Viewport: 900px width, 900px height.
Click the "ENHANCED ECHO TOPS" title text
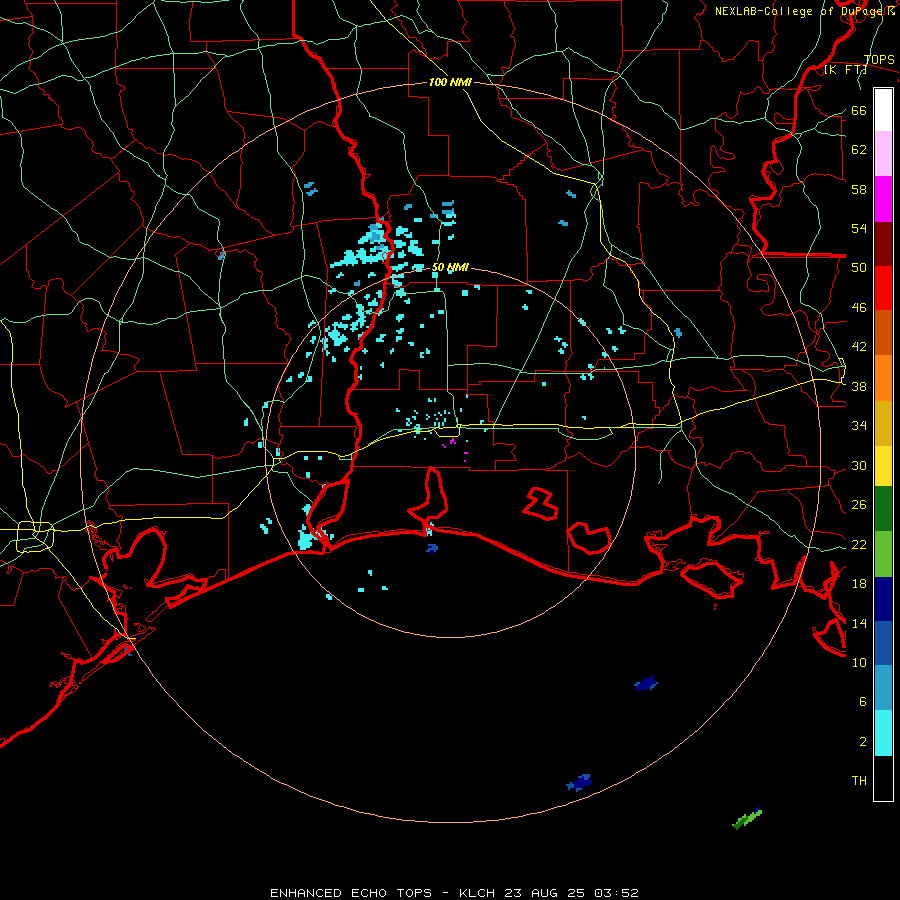351,893
